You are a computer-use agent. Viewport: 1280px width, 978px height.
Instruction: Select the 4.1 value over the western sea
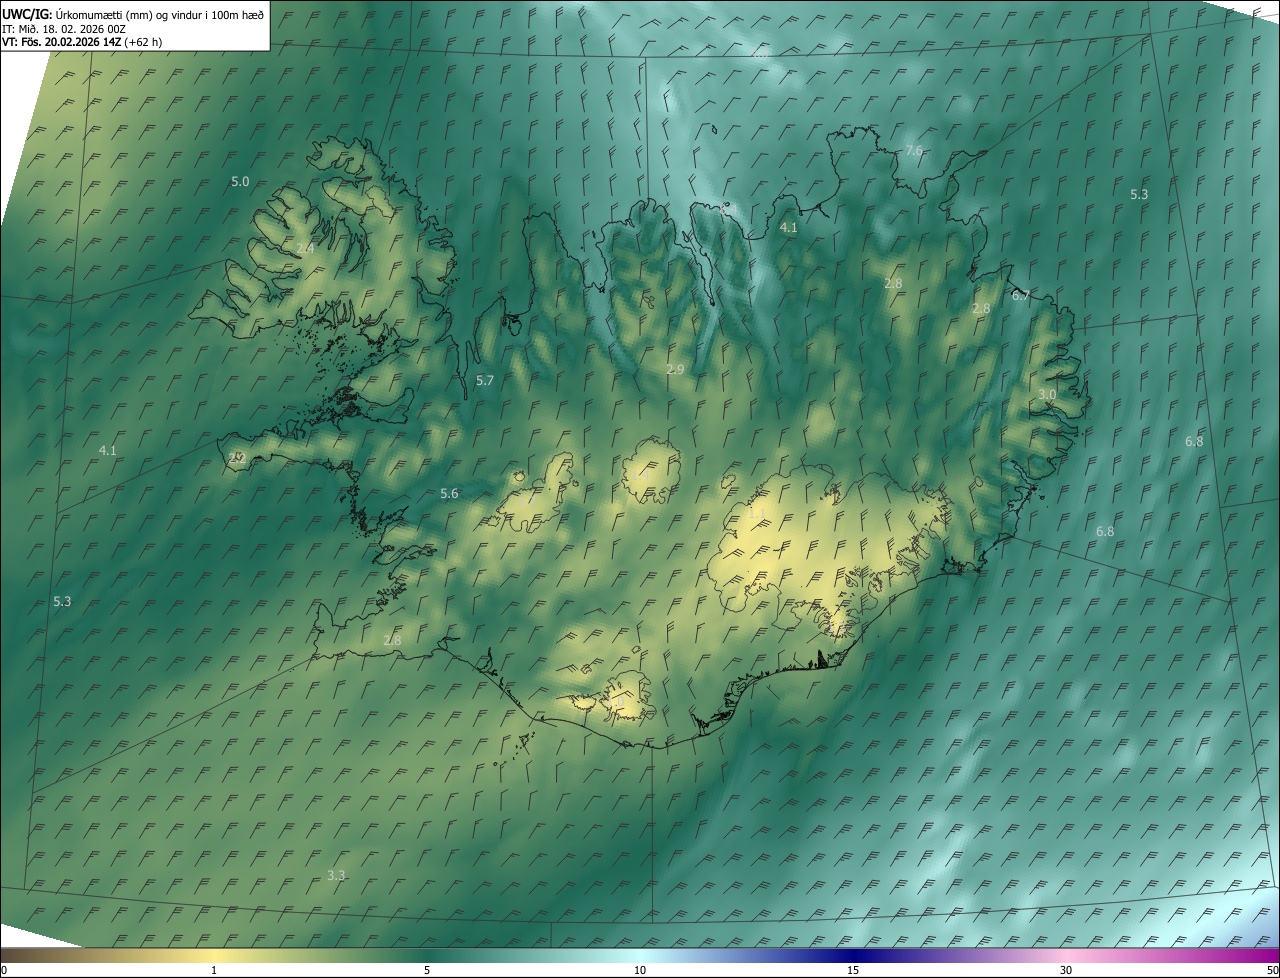point(108,451)
